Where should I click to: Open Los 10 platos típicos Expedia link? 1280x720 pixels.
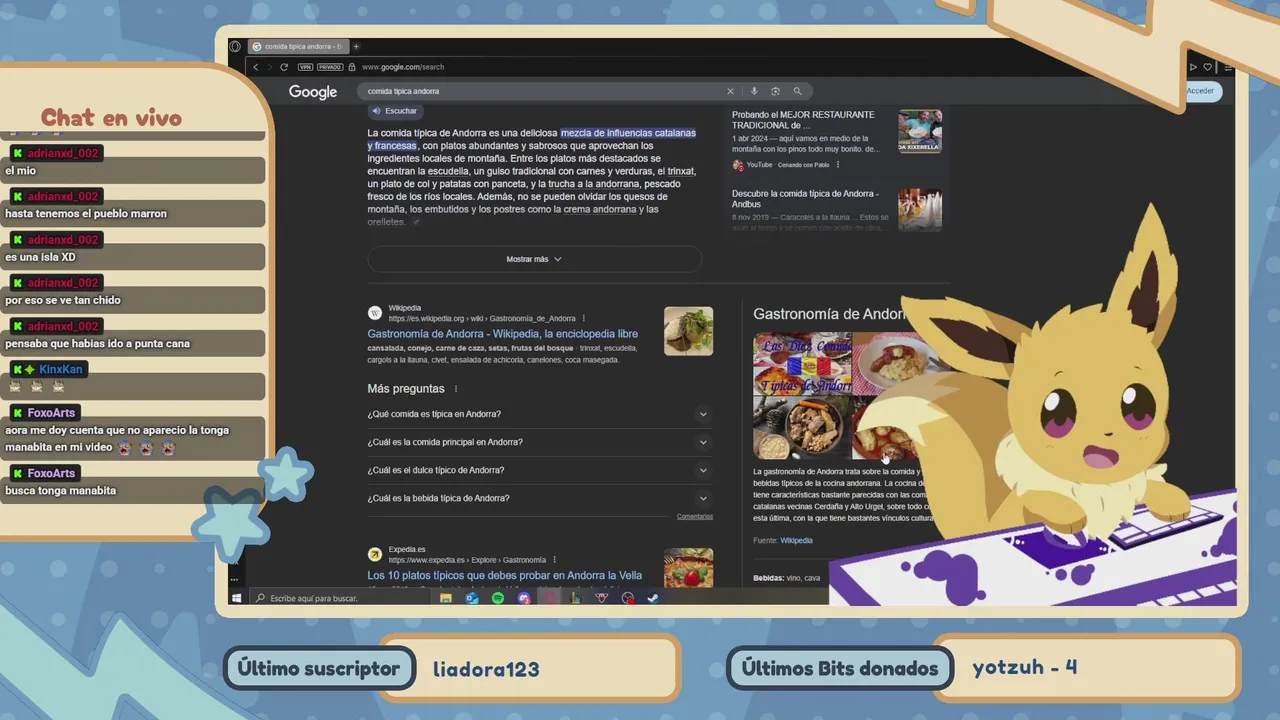point(504,576)
